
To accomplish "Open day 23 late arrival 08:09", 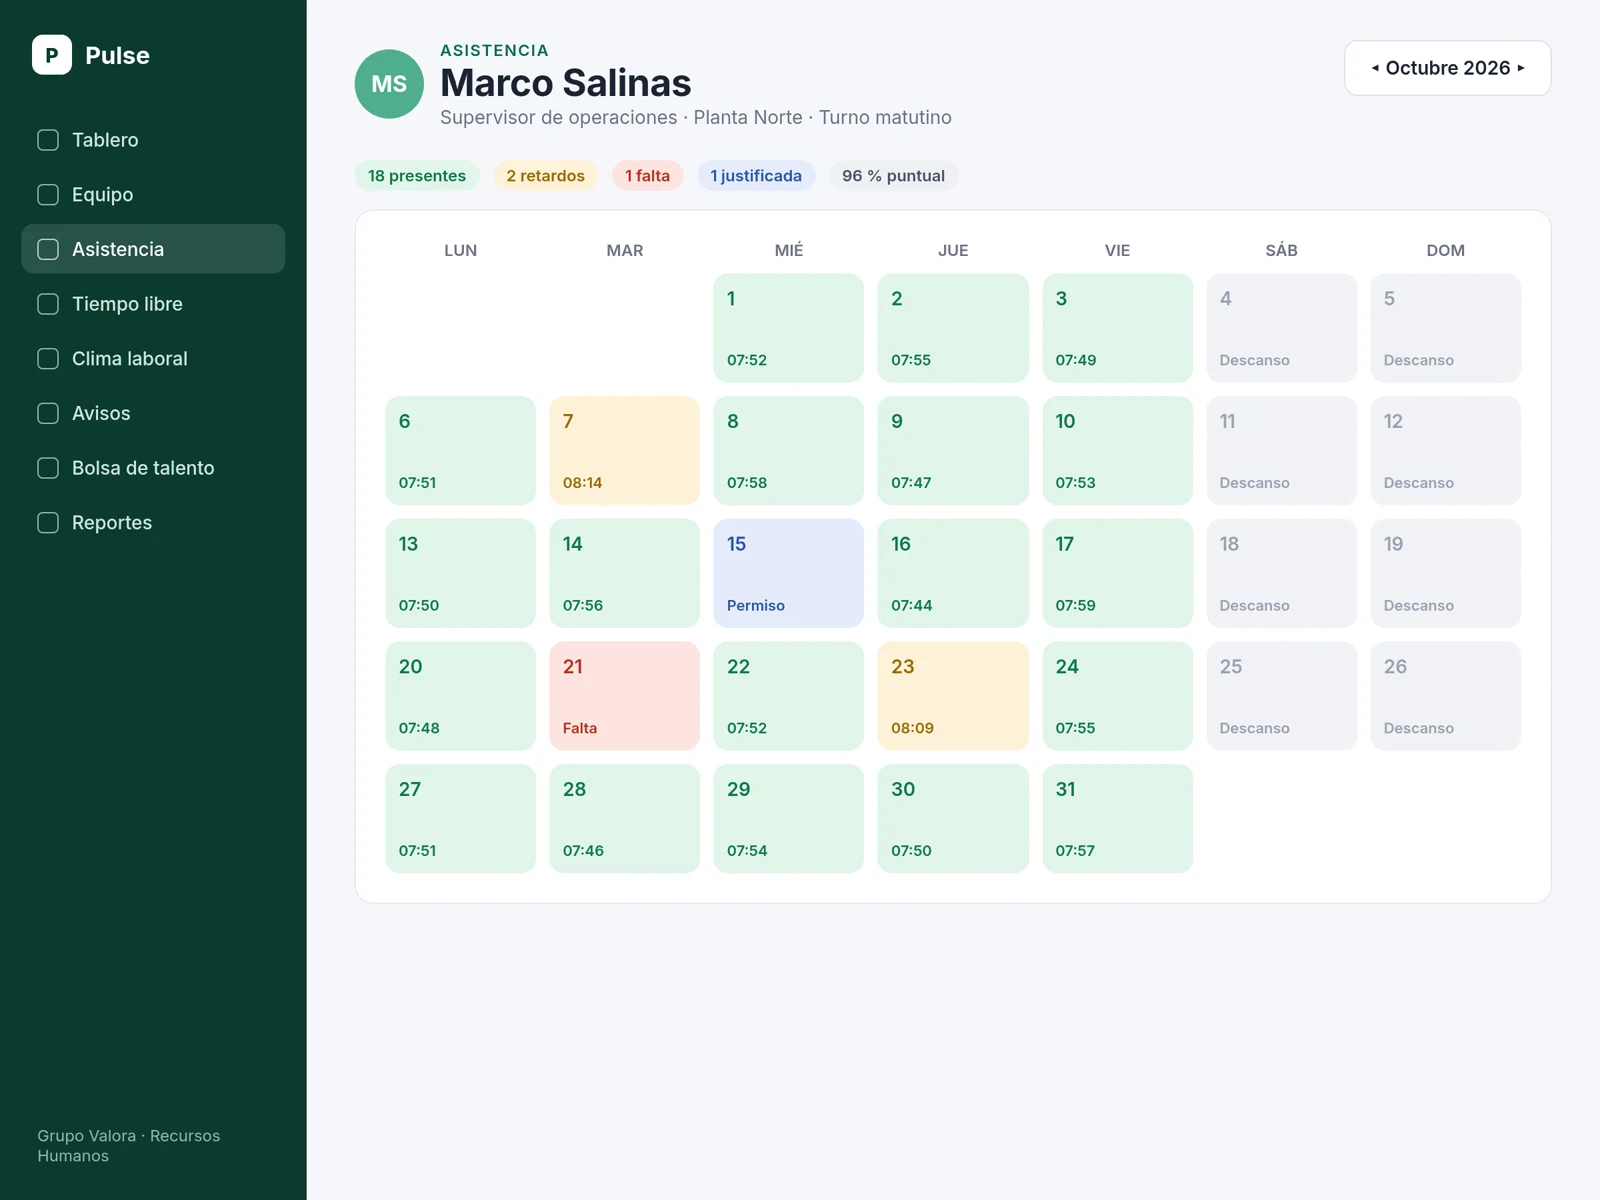I will point(953,696).
